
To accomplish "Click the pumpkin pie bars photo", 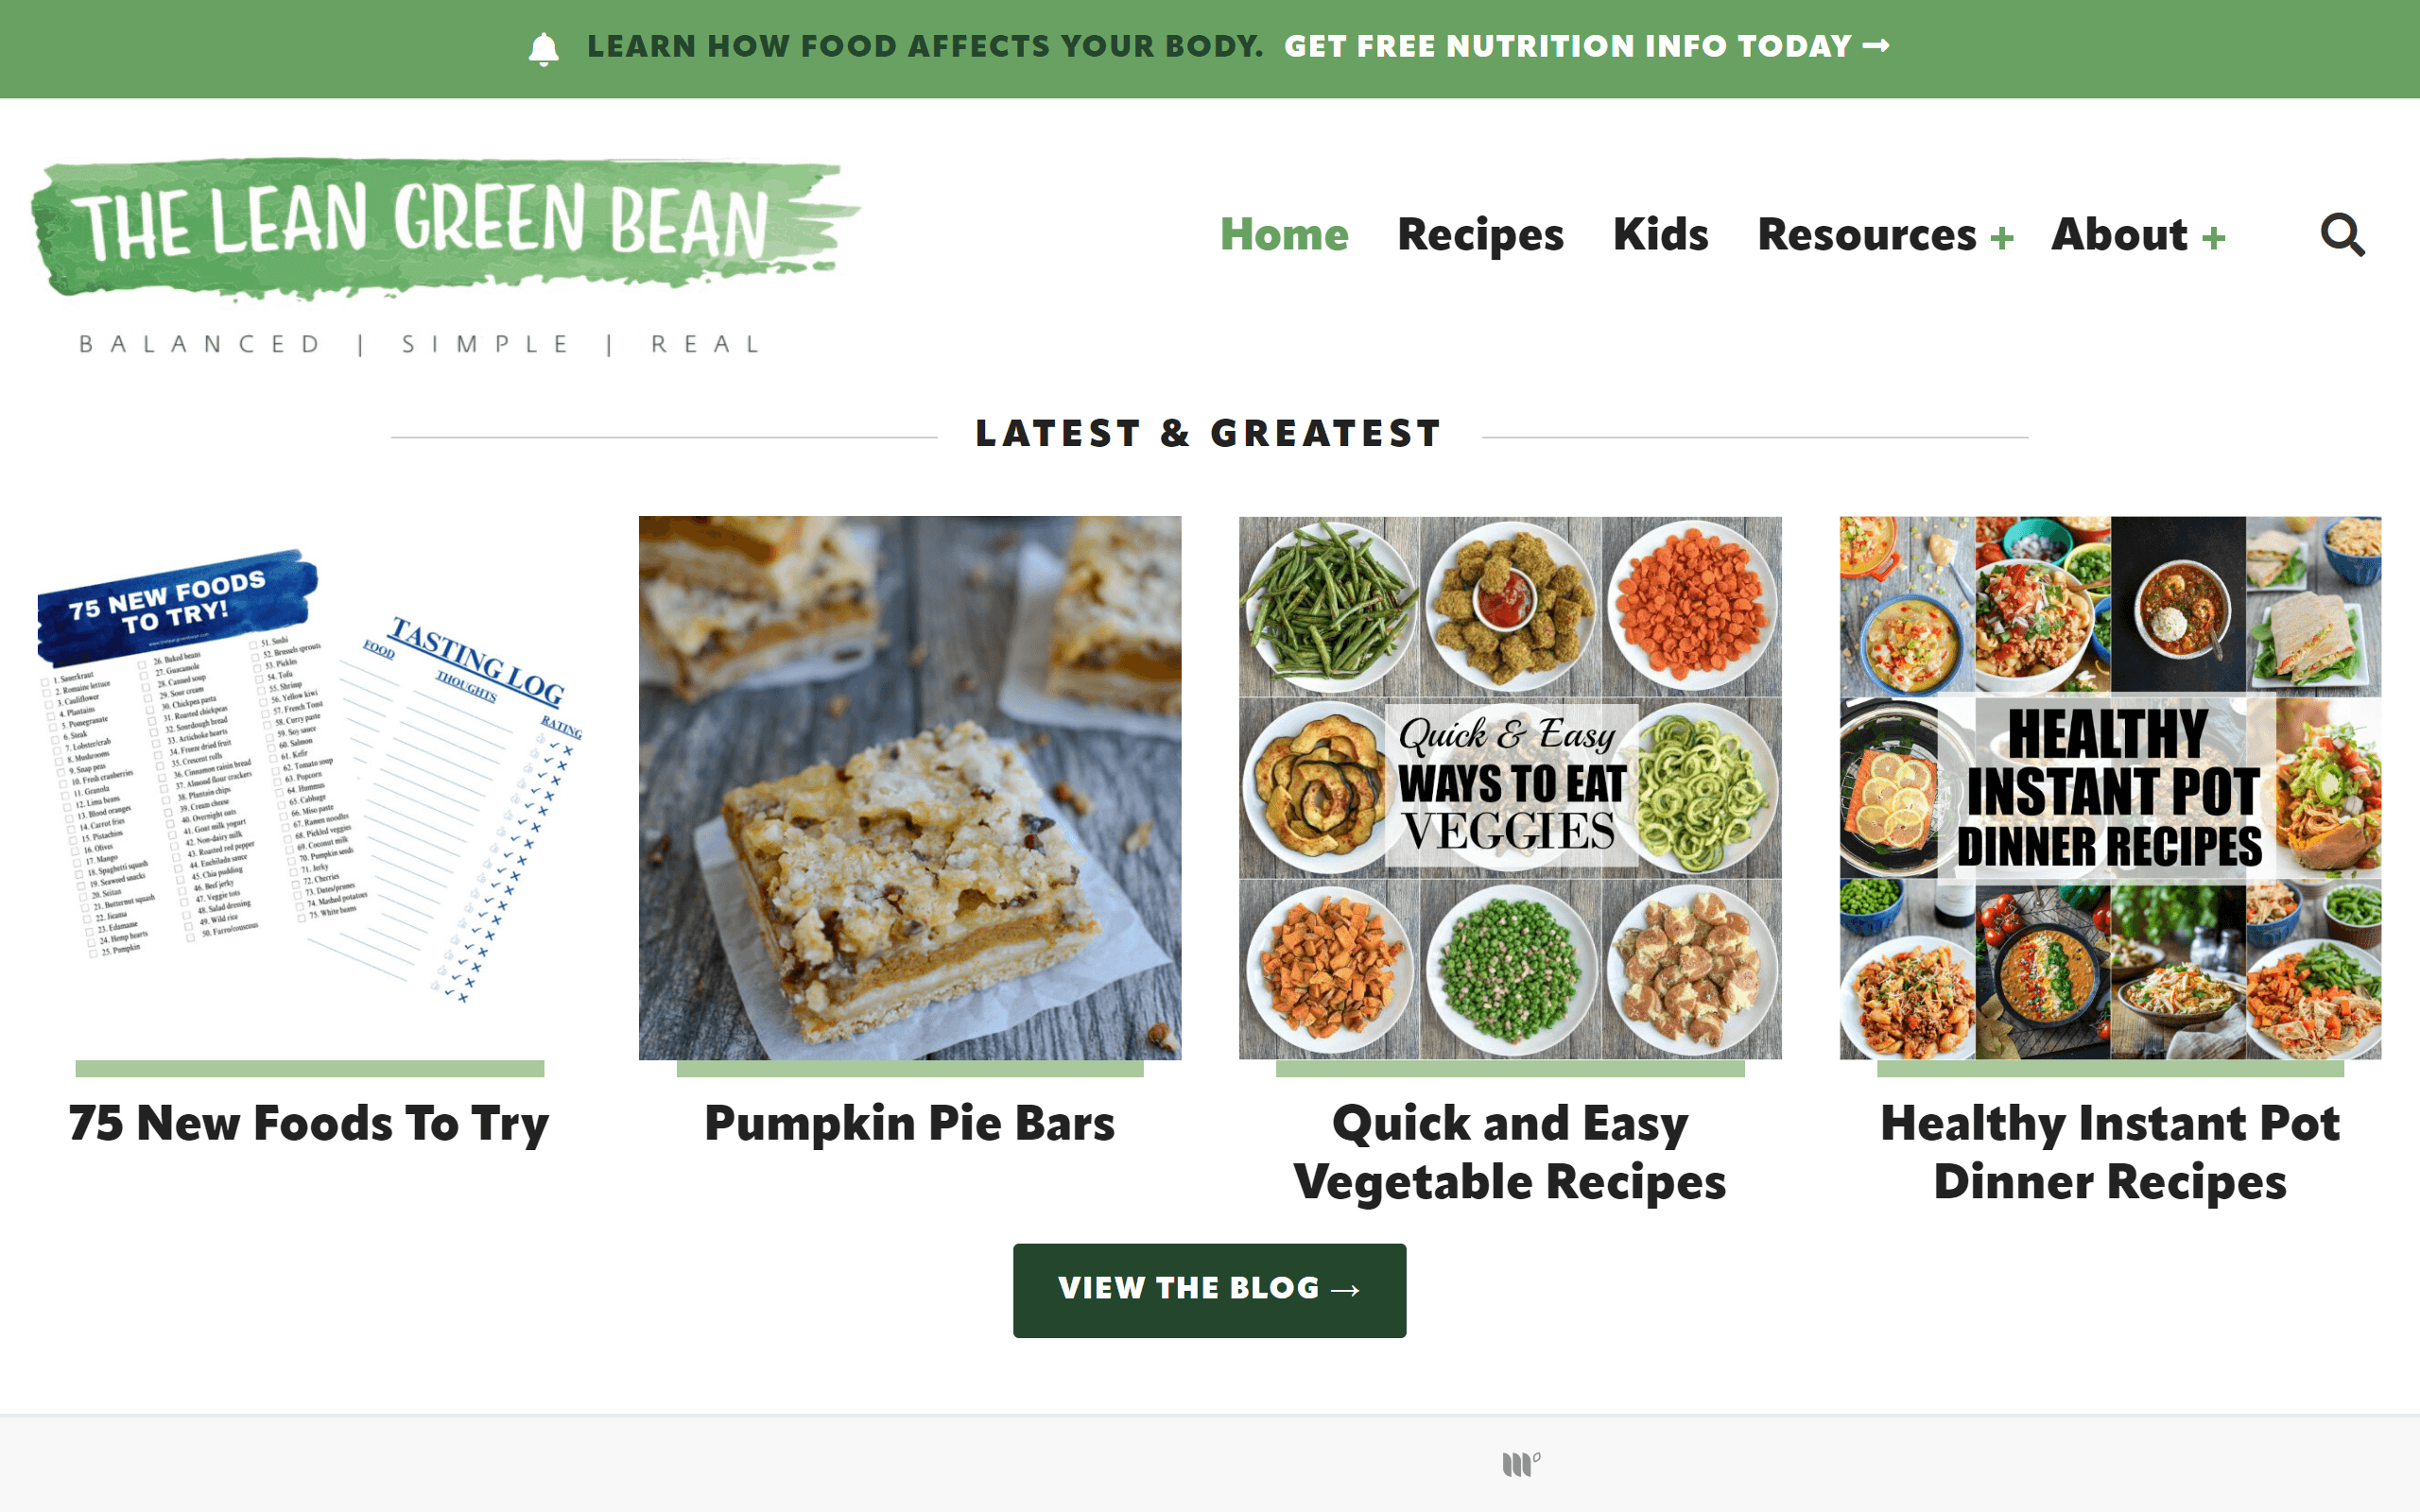I will (x=910, y=788).
